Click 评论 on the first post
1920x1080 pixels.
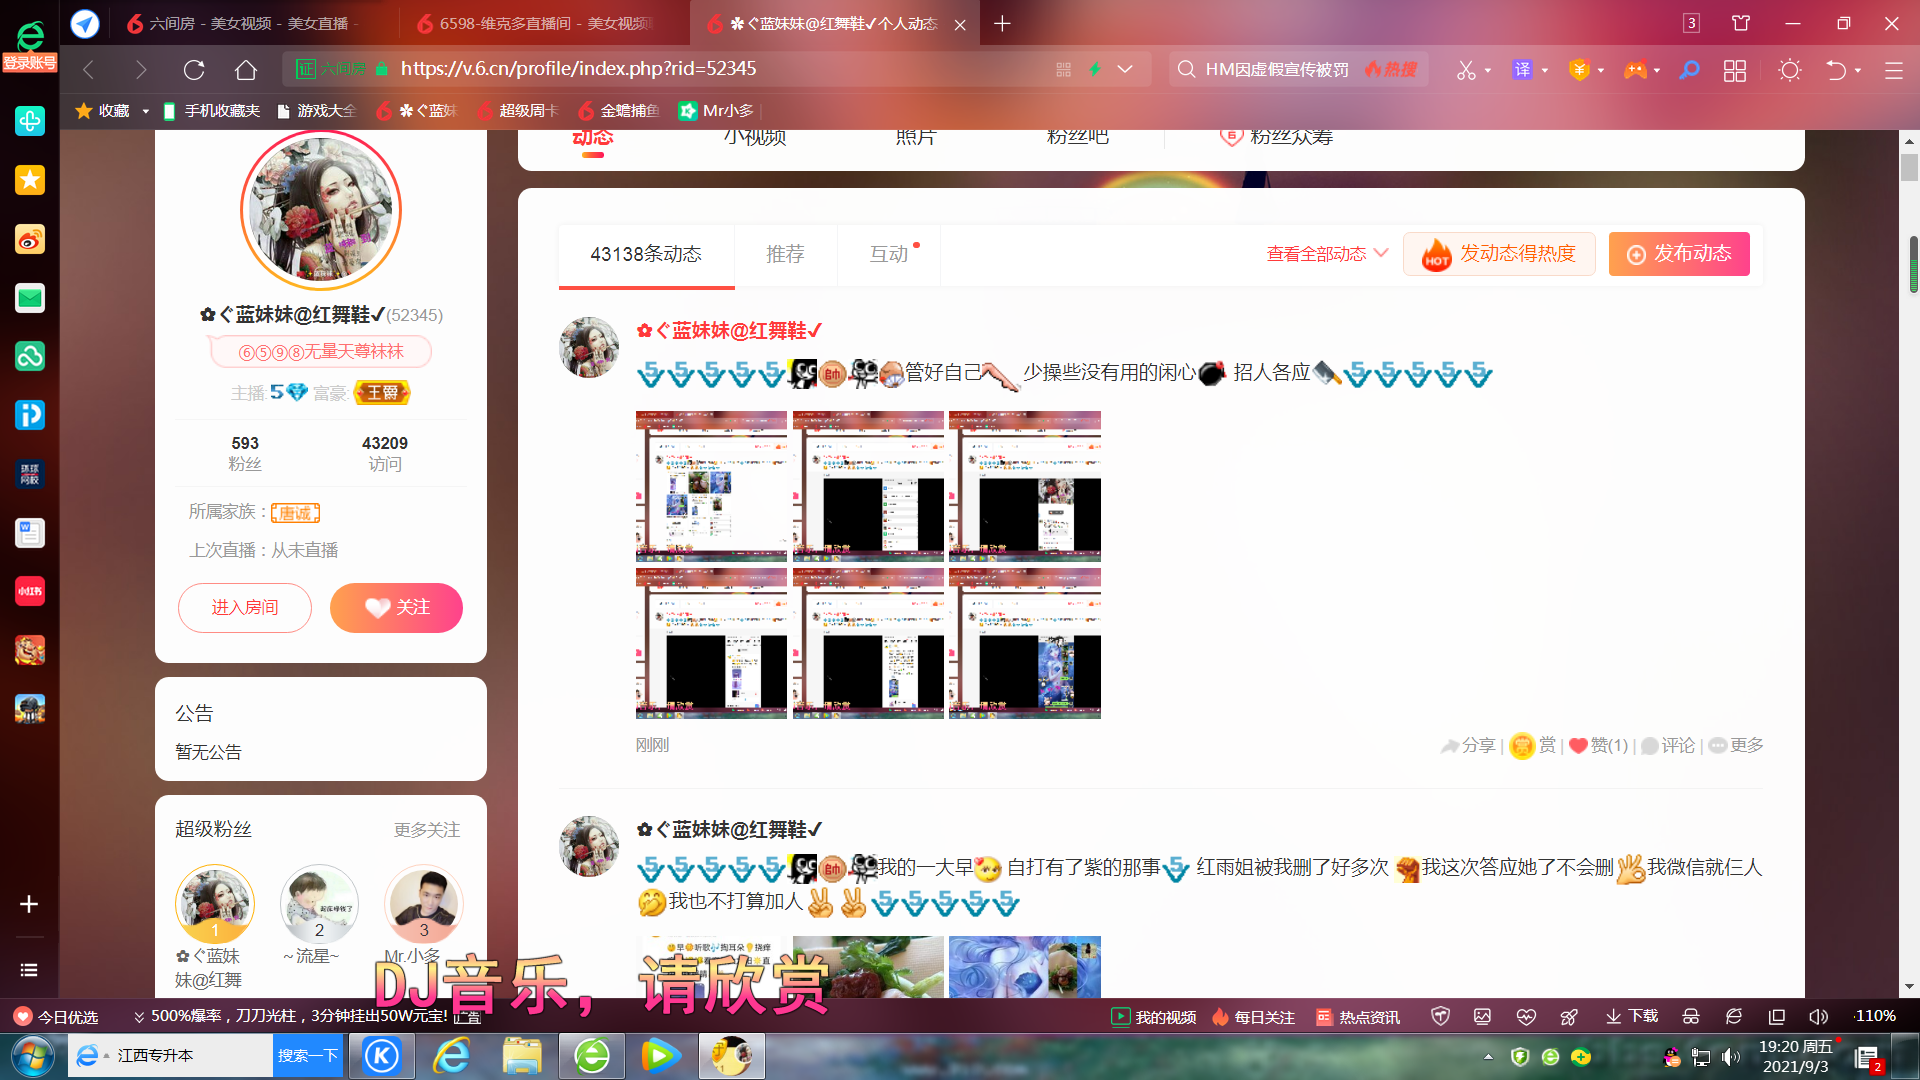pyautogui.click(x=1668, y=745)
